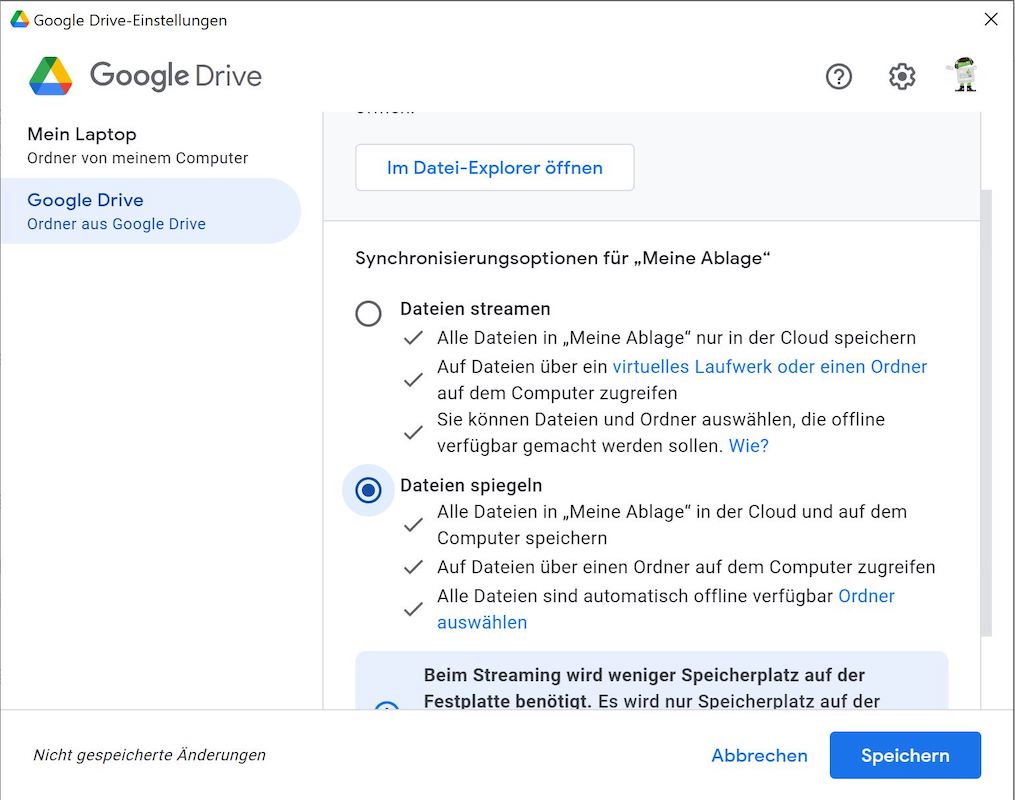Click text Auf Dateien über einen Ordner zugreifen

click(x=686, y=567)
